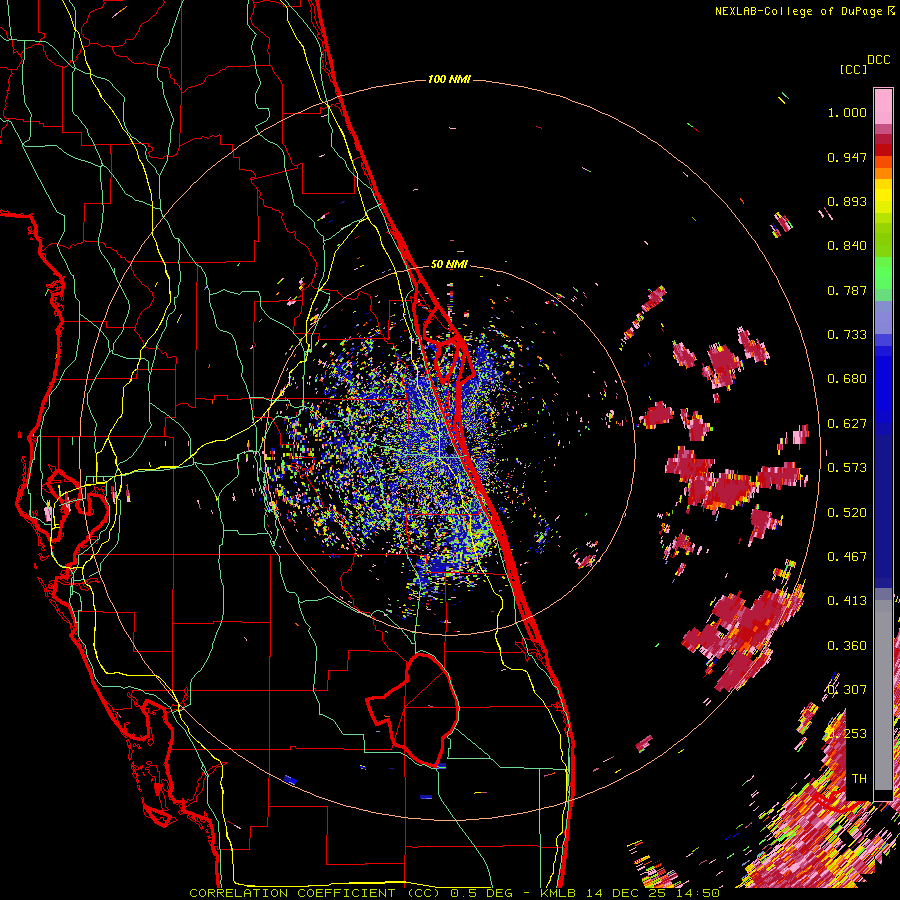Image resolution: width=900 pixels, height=900 pixels.
Task: Click the 0.893 scale value
Action: (847, 201)
